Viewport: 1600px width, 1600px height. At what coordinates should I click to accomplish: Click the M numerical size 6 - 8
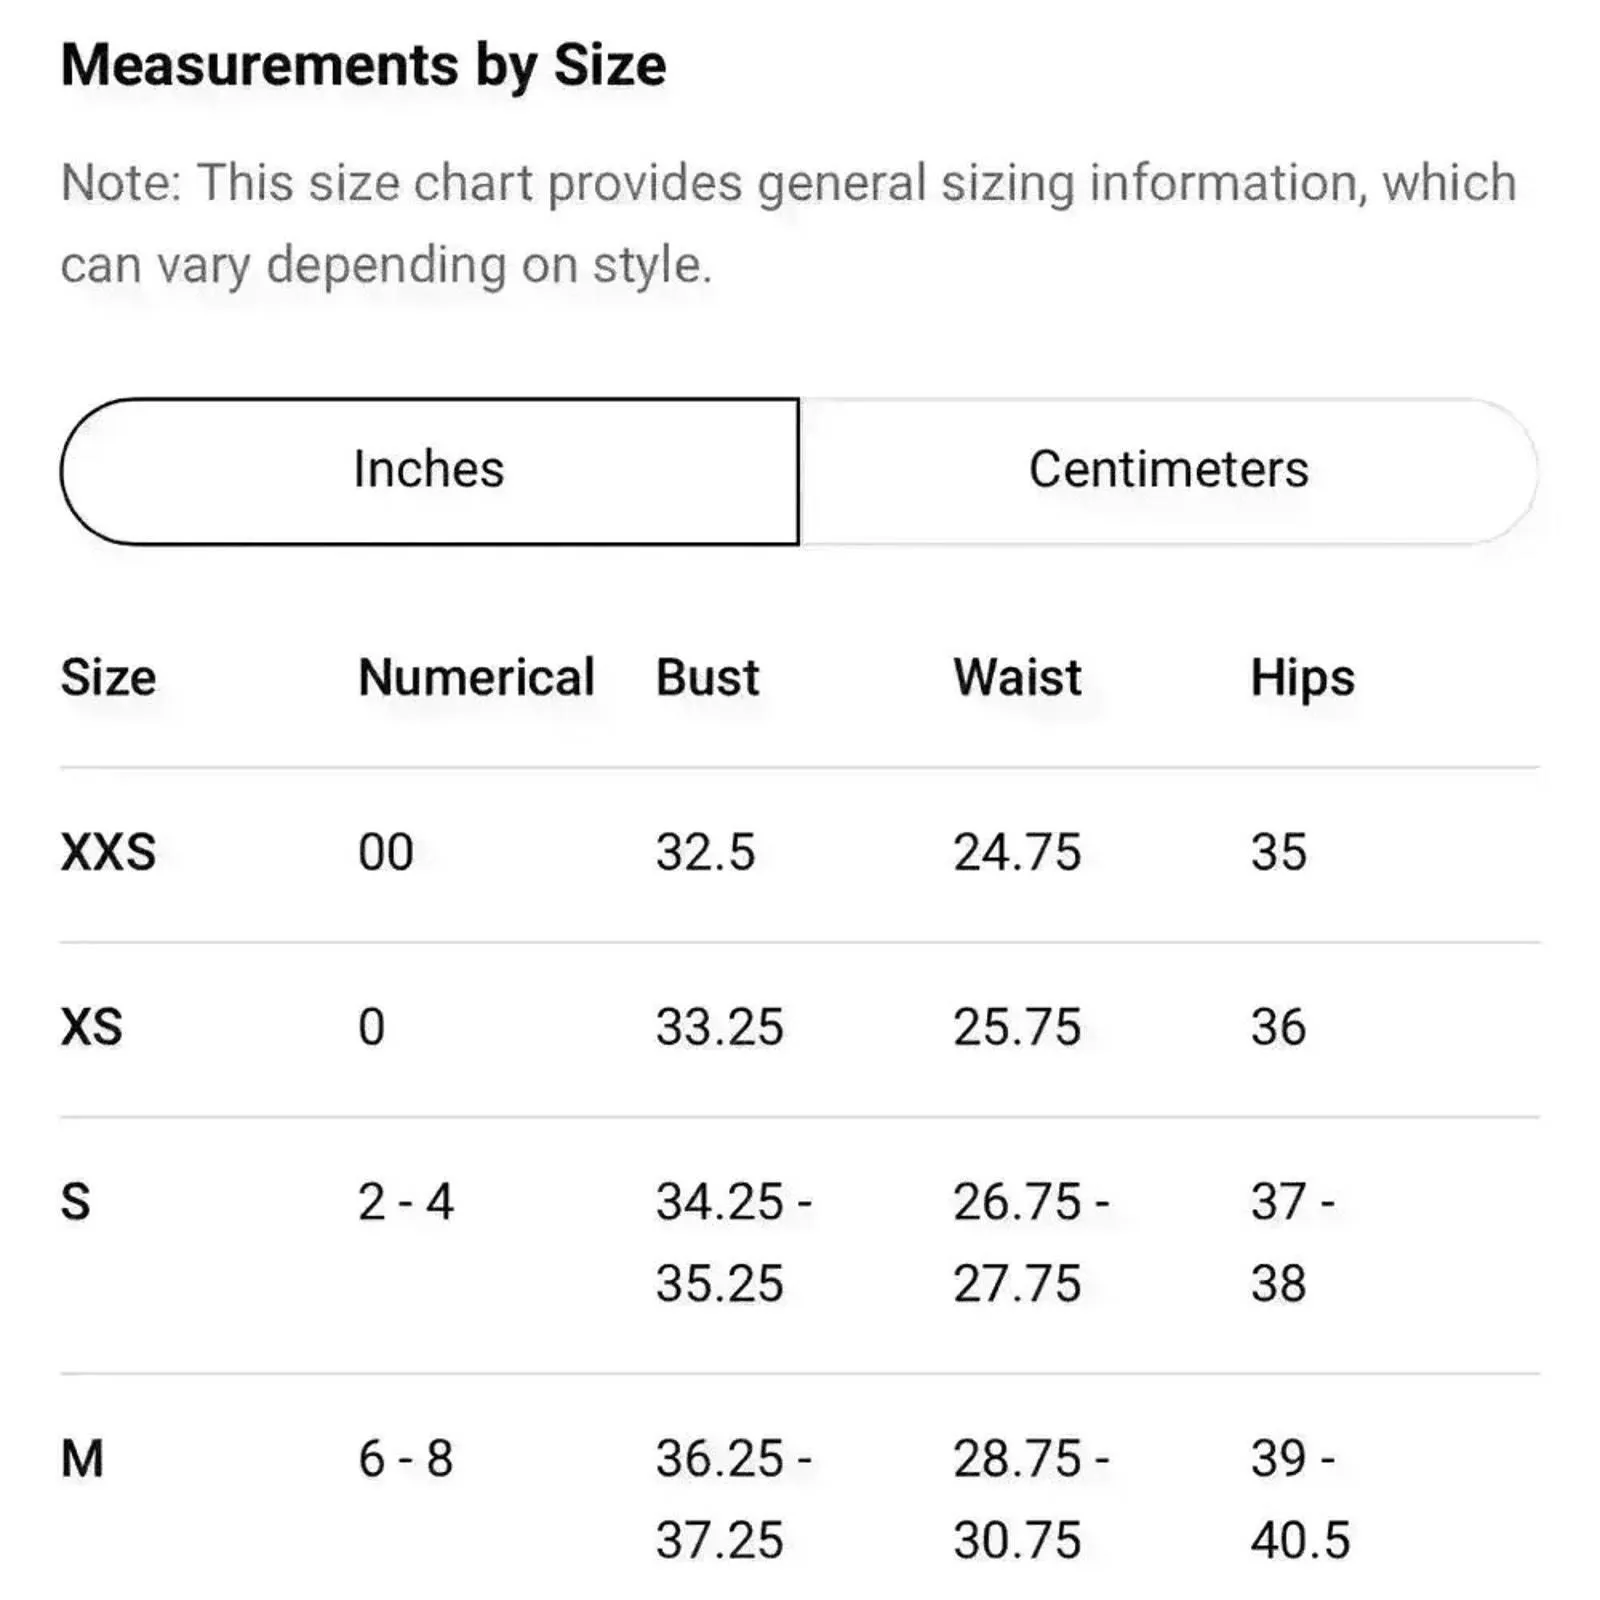click(x=406, y=1459)
